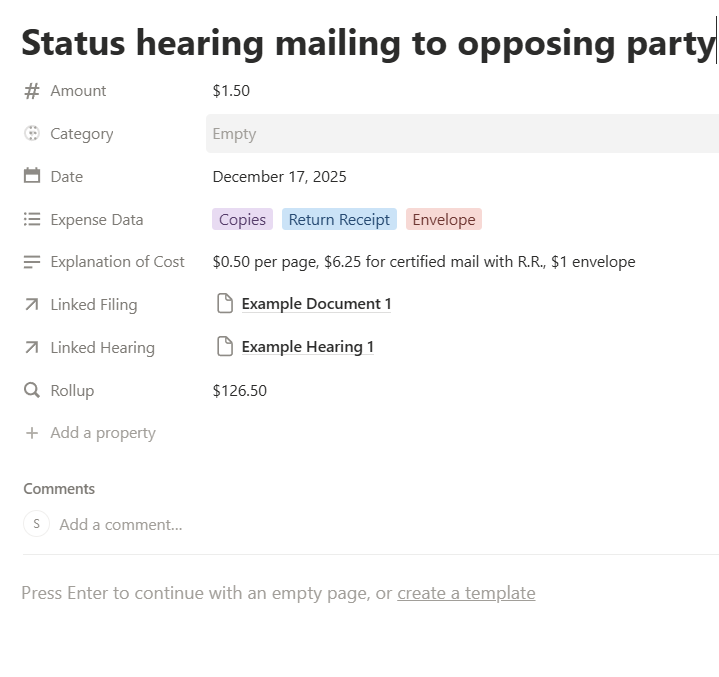Viewport: 719px width, 677px height.
Task: Click the arrow icon beside Linked Filing
Action: pyautogui.click(x=32, y=305)
